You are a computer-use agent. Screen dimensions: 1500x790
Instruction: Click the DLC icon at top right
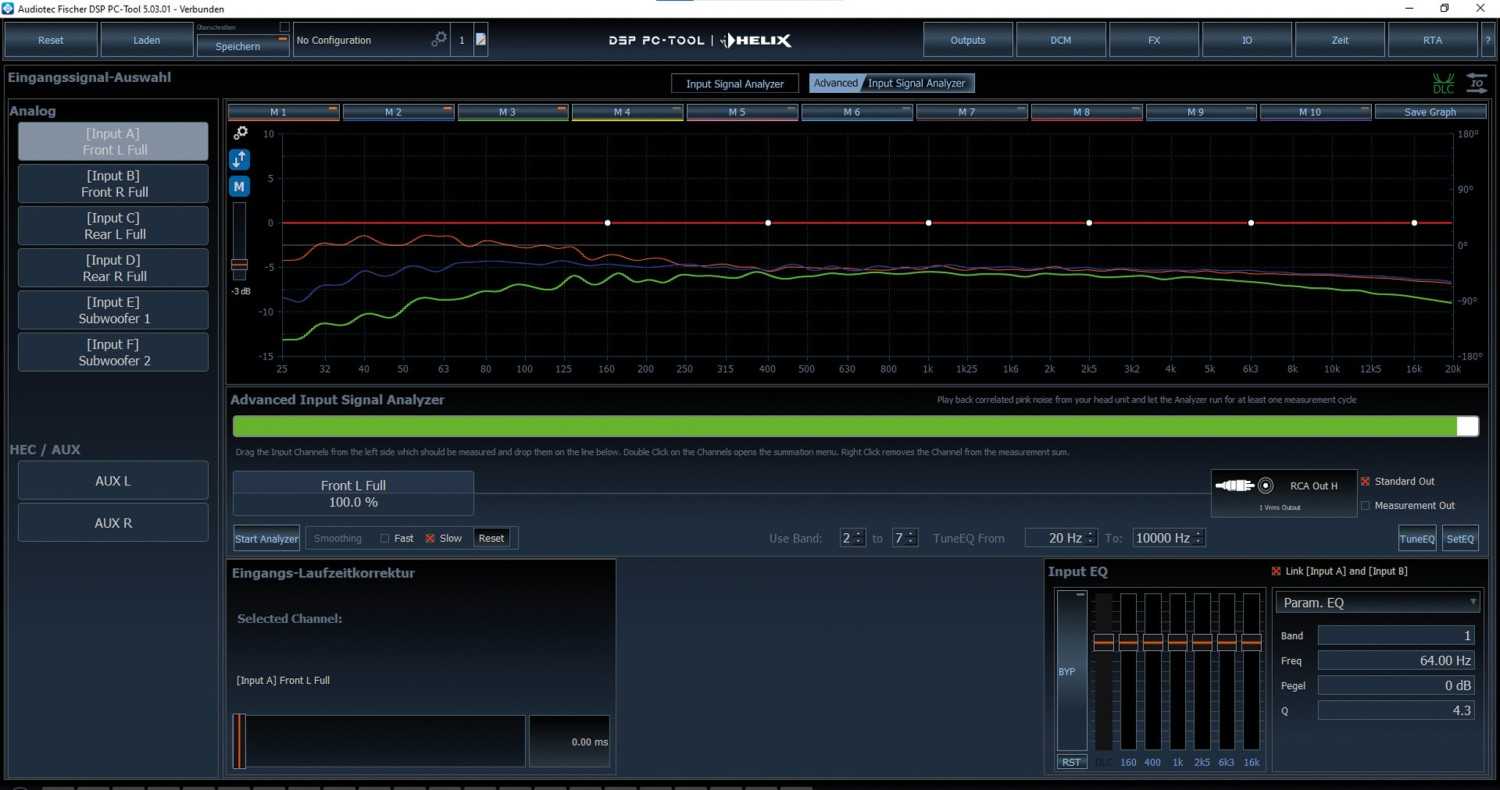1443,85
